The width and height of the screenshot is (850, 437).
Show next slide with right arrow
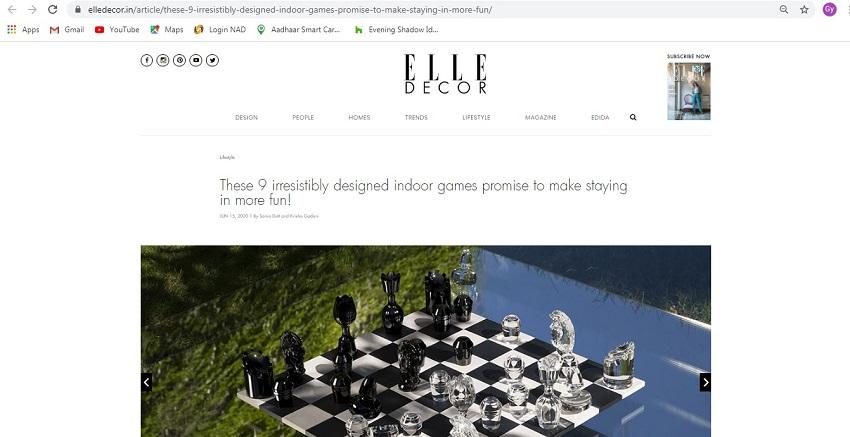[x=705, y=382]
